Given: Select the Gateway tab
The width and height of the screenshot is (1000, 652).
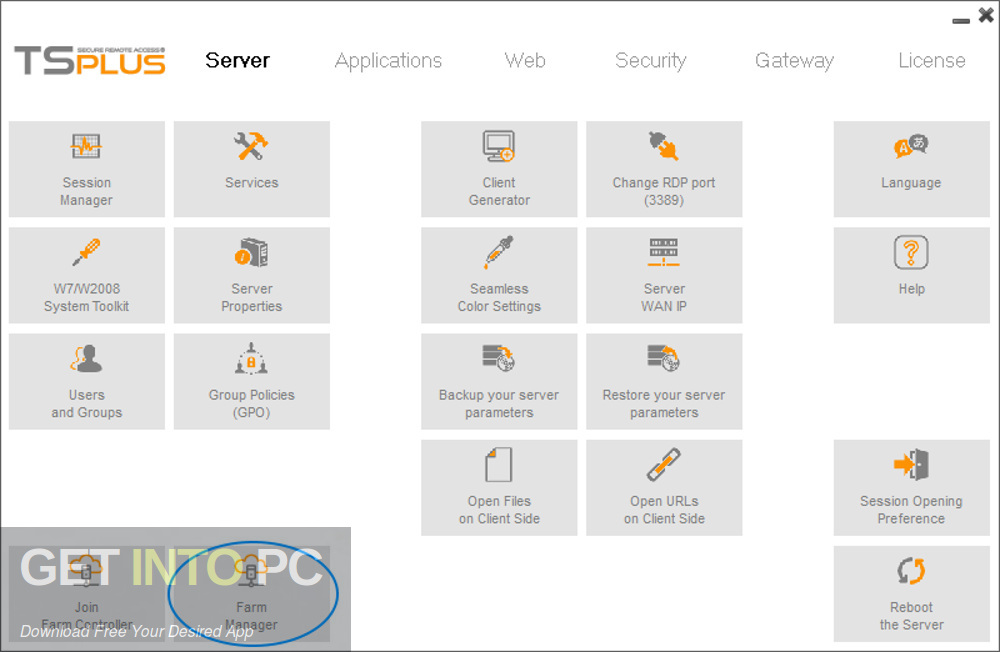Looking at the screenshot, I should click(x=794, y=61).
